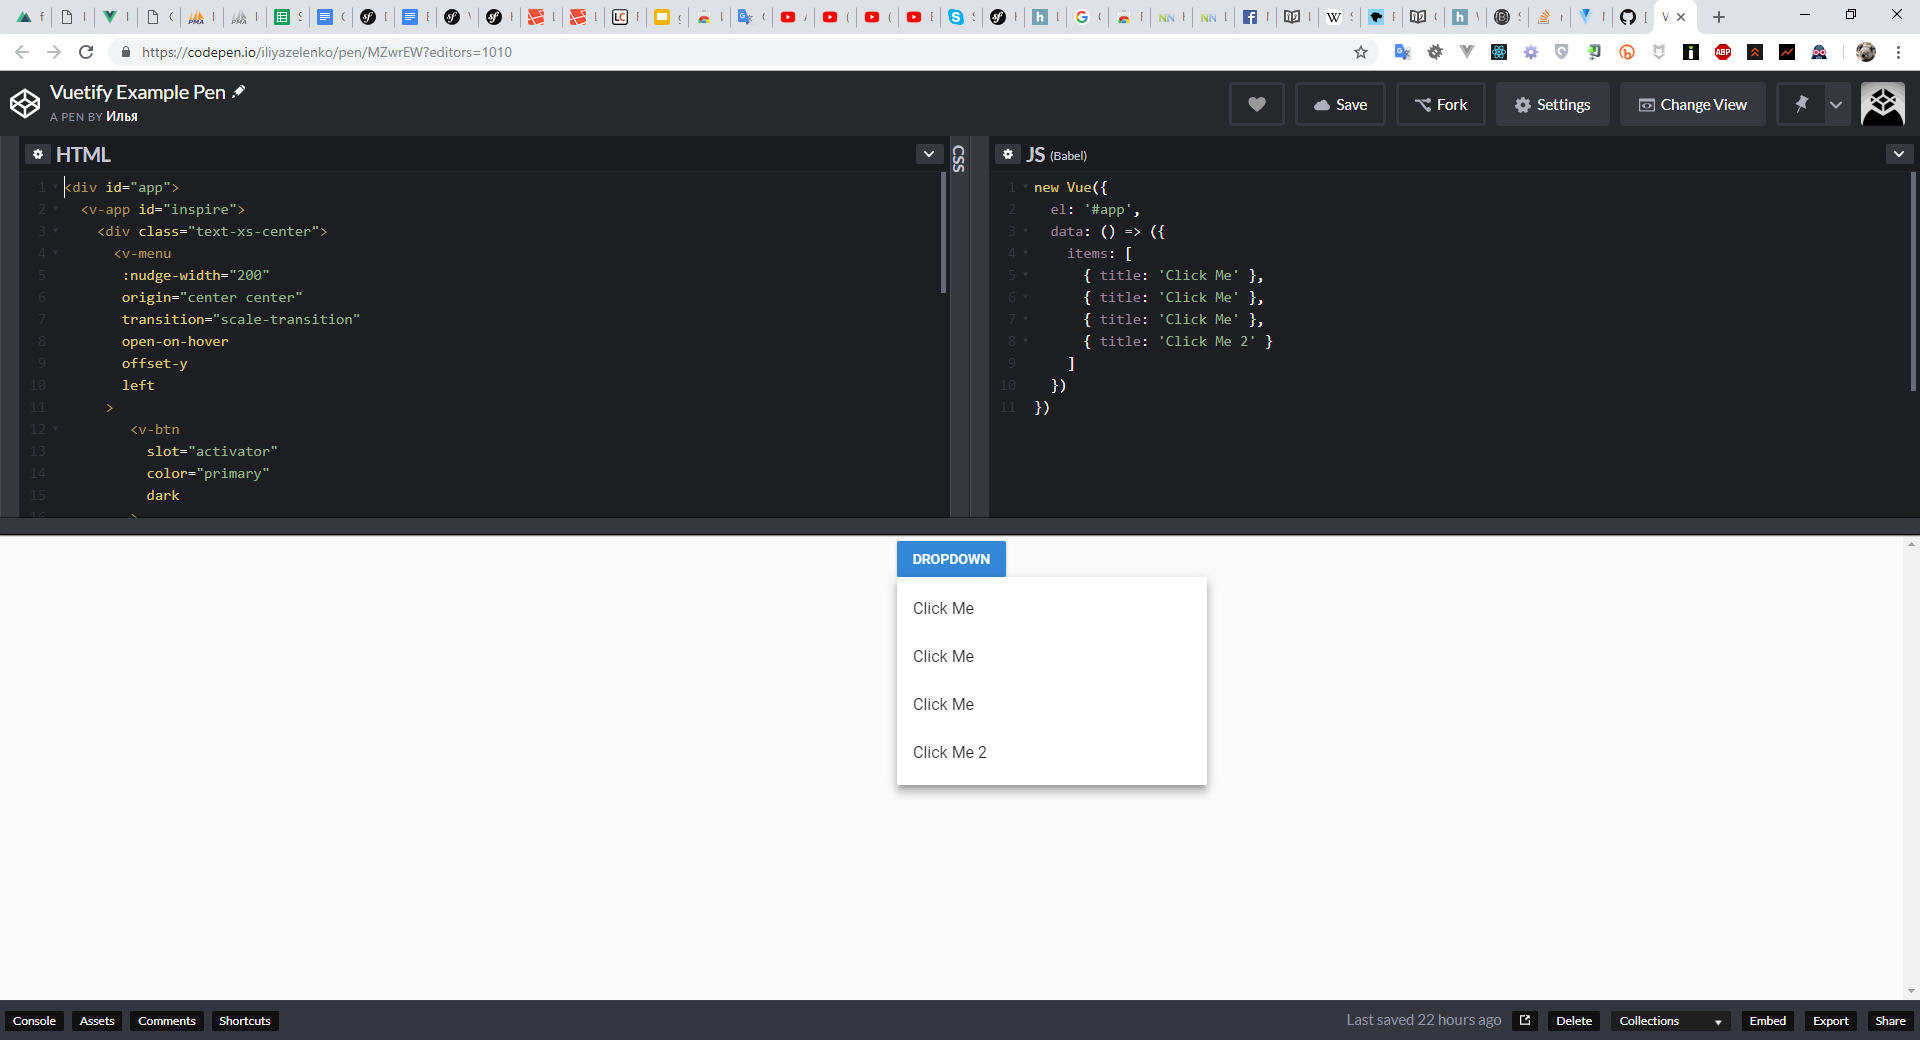Fork this pen

coord(1441,104)
